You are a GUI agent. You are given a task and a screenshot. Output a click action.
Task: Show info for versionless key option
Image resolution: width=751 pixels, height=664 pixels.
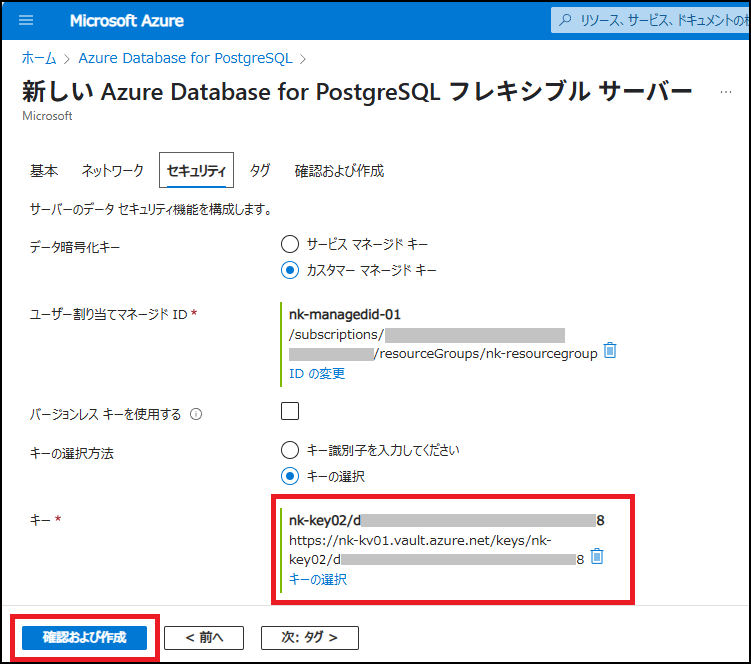tap(196, 414)
